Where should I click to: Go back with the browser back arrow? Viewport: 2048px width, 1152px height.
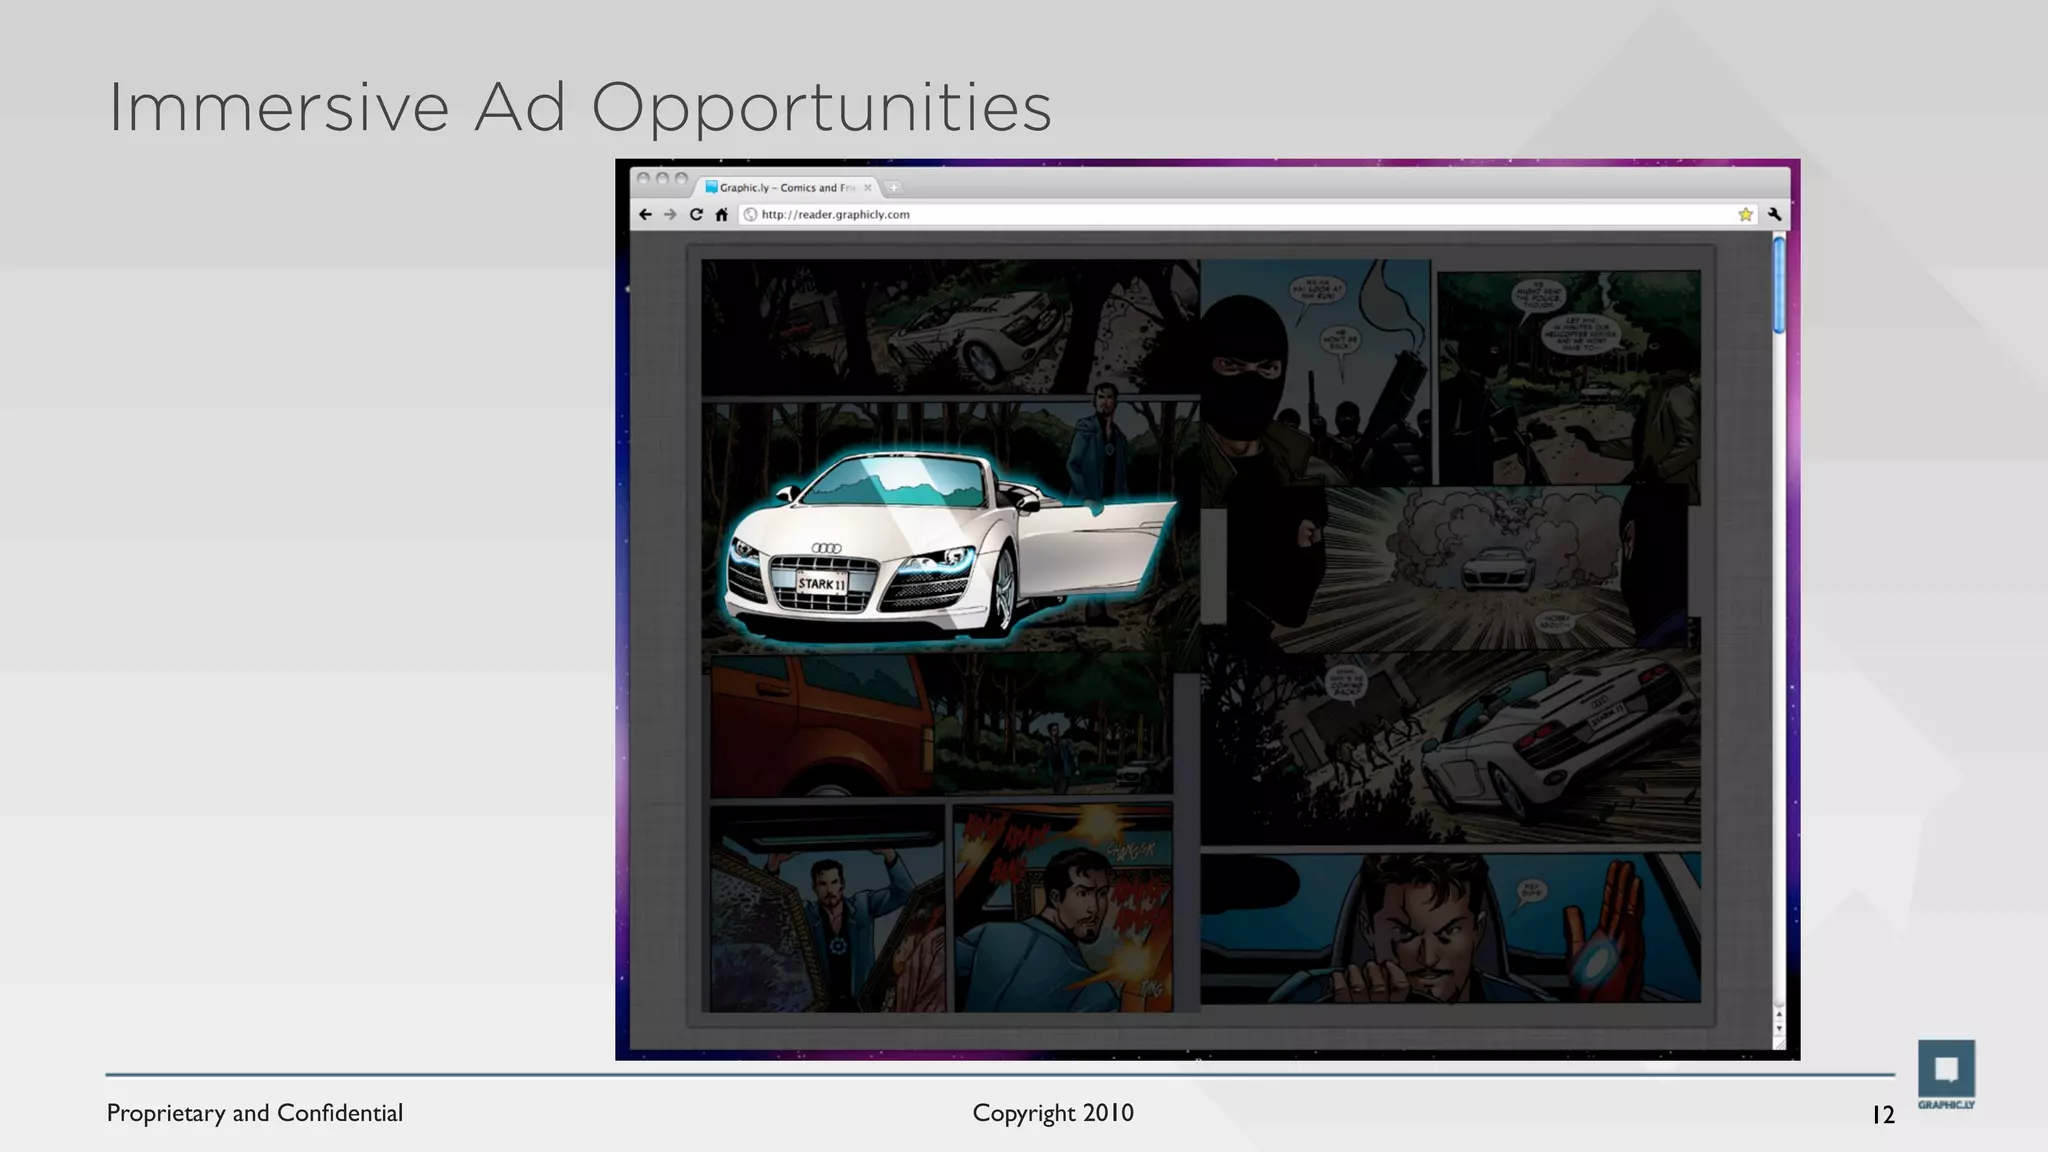point(645,214)
